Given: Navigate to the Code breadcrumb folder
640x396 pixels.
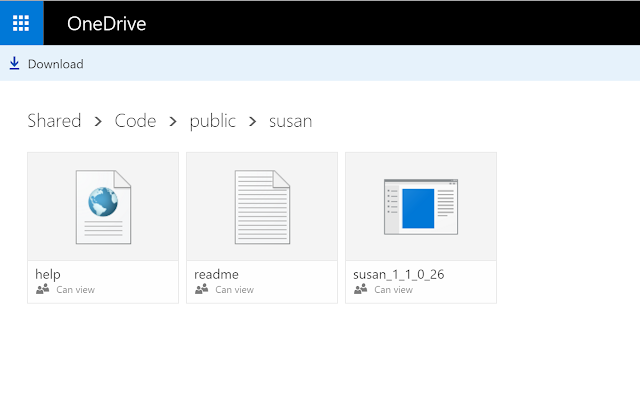Looking at the screenshot, I should click(135, 121).
